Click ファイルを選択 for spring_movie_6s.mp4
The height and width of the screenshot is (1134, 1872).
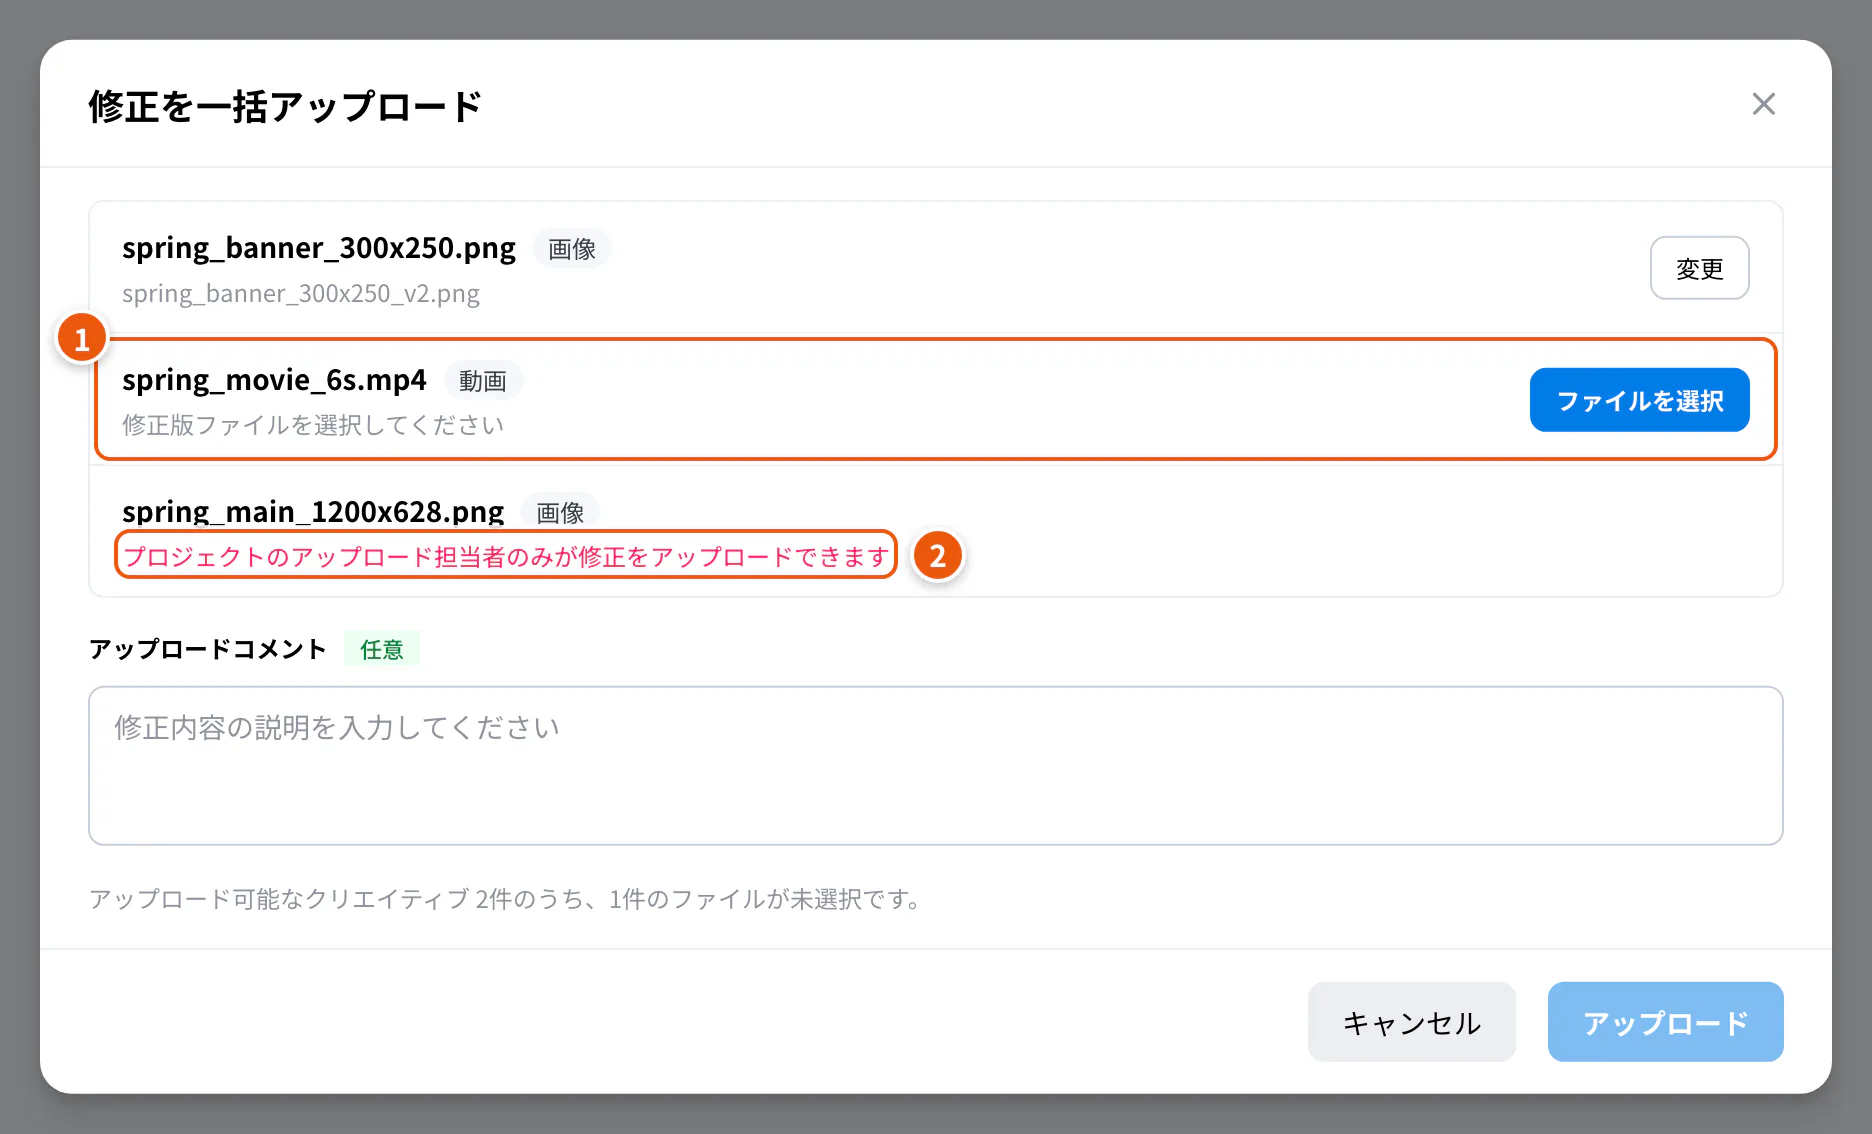click(1639, 400)
